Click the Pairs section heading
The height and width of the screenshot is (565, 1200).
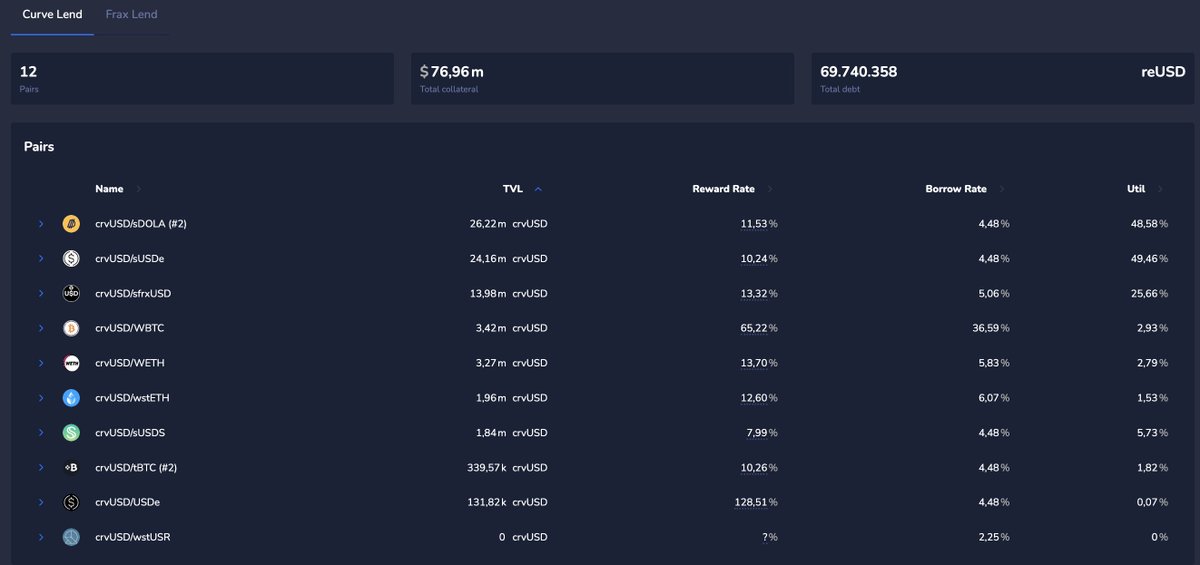click(x=39, y=146)
